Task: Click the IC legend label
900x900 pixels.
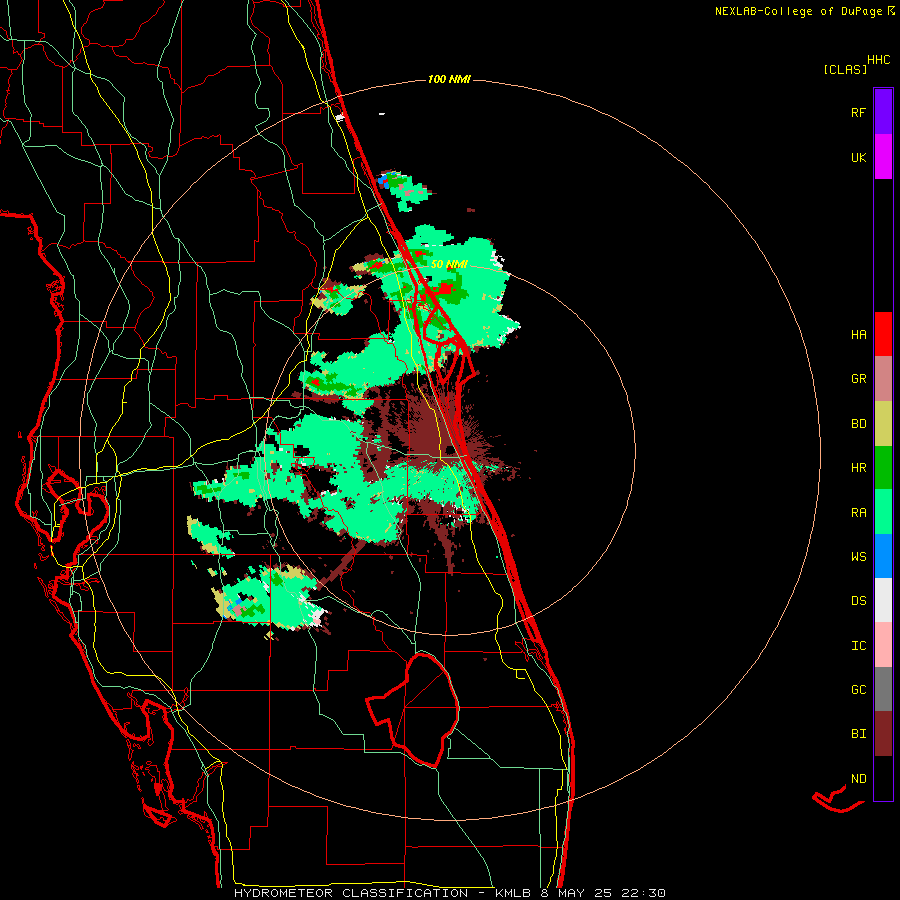Action: pos(858,646)
